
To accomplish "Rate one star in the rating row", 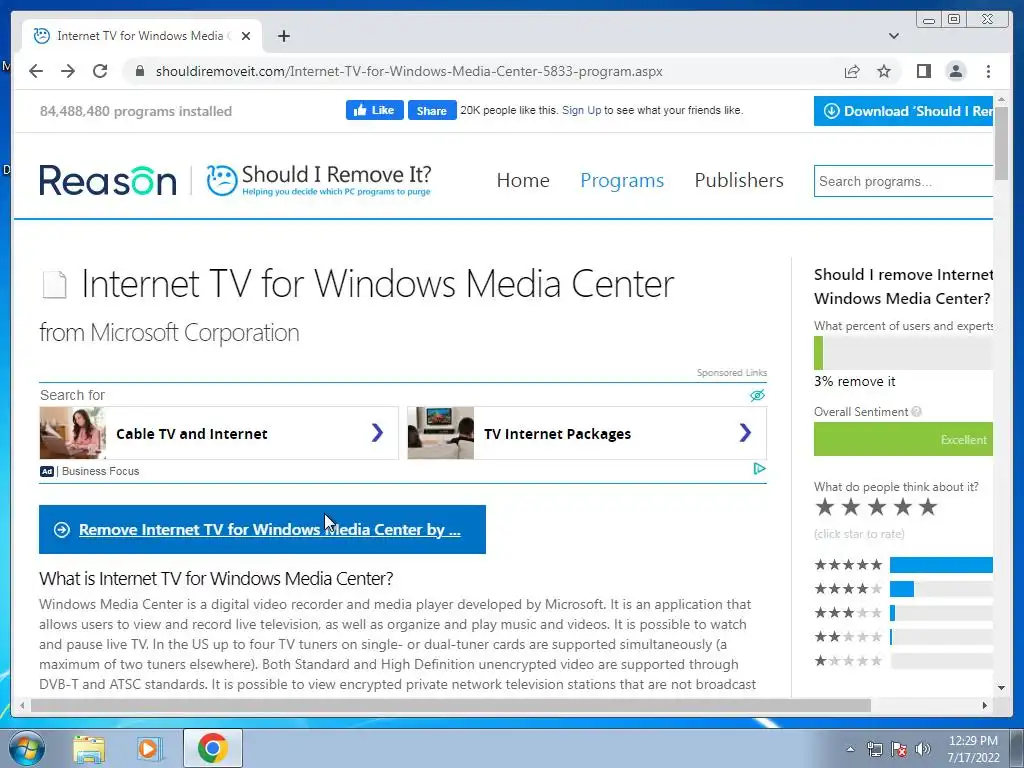I will point(825,507).
